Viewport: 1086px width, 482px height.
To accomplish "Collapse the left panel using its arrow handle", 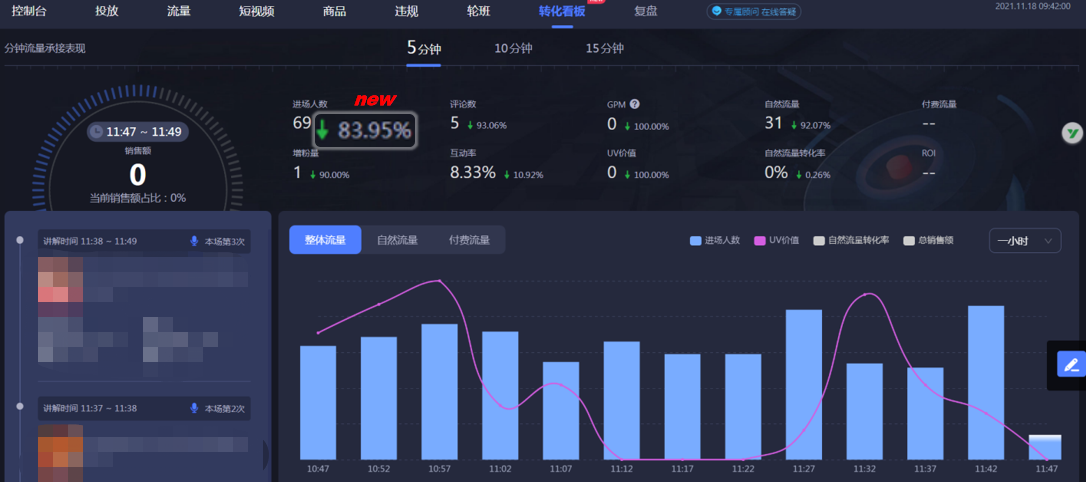I will point(266,455).
